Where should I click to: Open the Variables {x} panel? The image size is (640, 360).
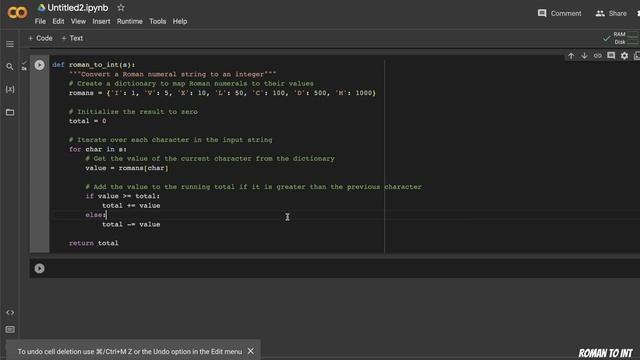point(10,89)
